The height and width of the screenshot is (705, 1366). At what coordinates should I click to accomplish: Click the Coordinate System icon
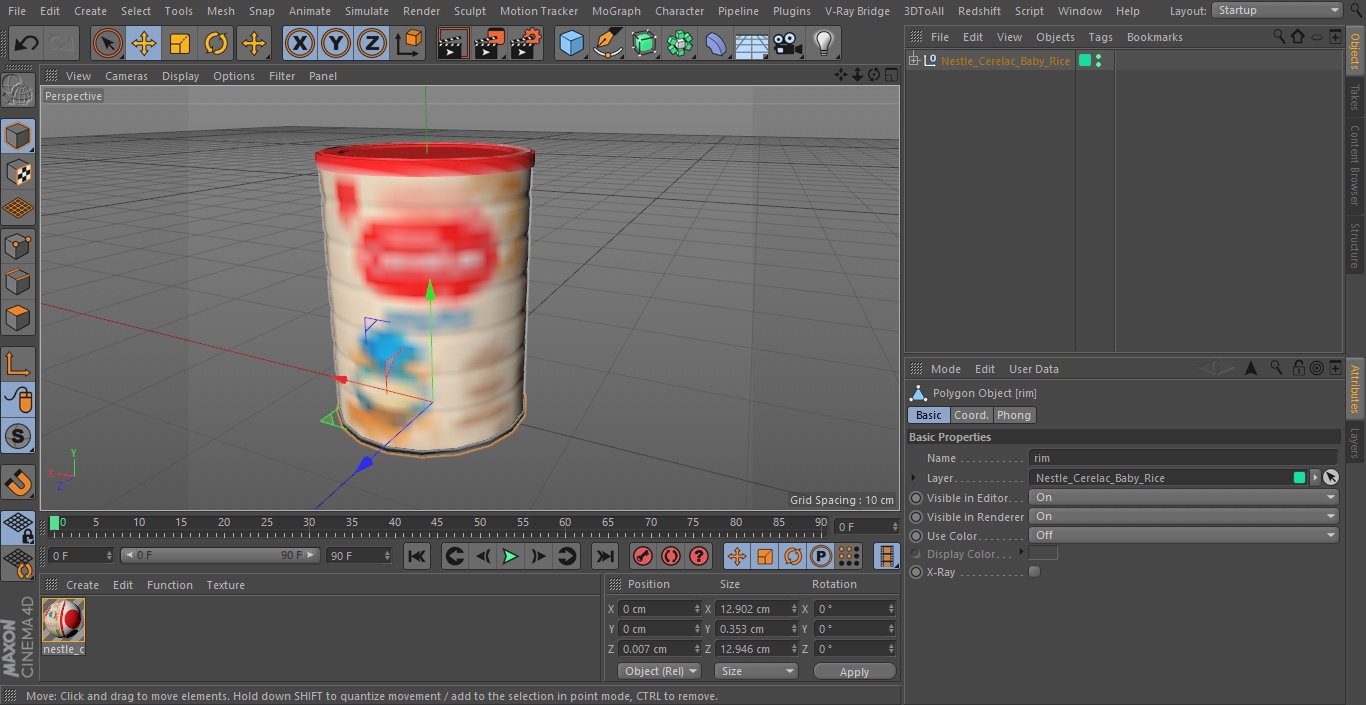(x=408, y=43)
